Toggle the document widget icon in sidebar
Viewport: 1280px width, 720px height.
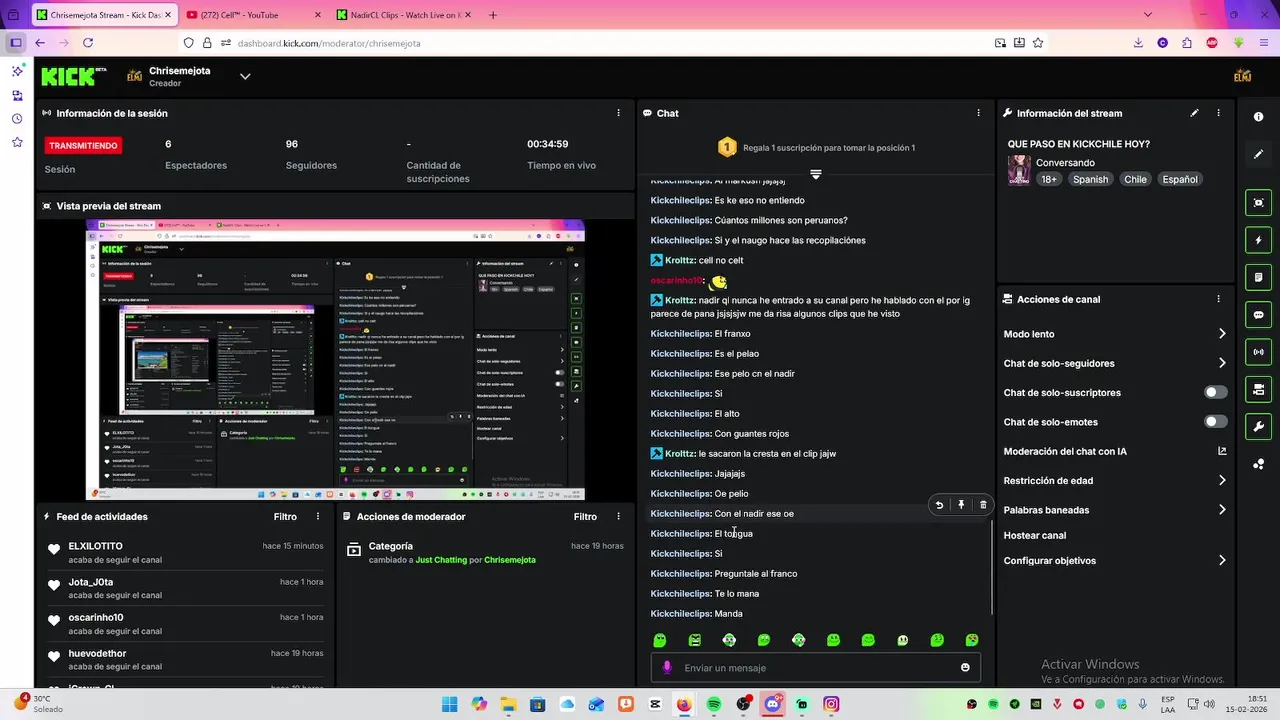[x=1258, y=277]
